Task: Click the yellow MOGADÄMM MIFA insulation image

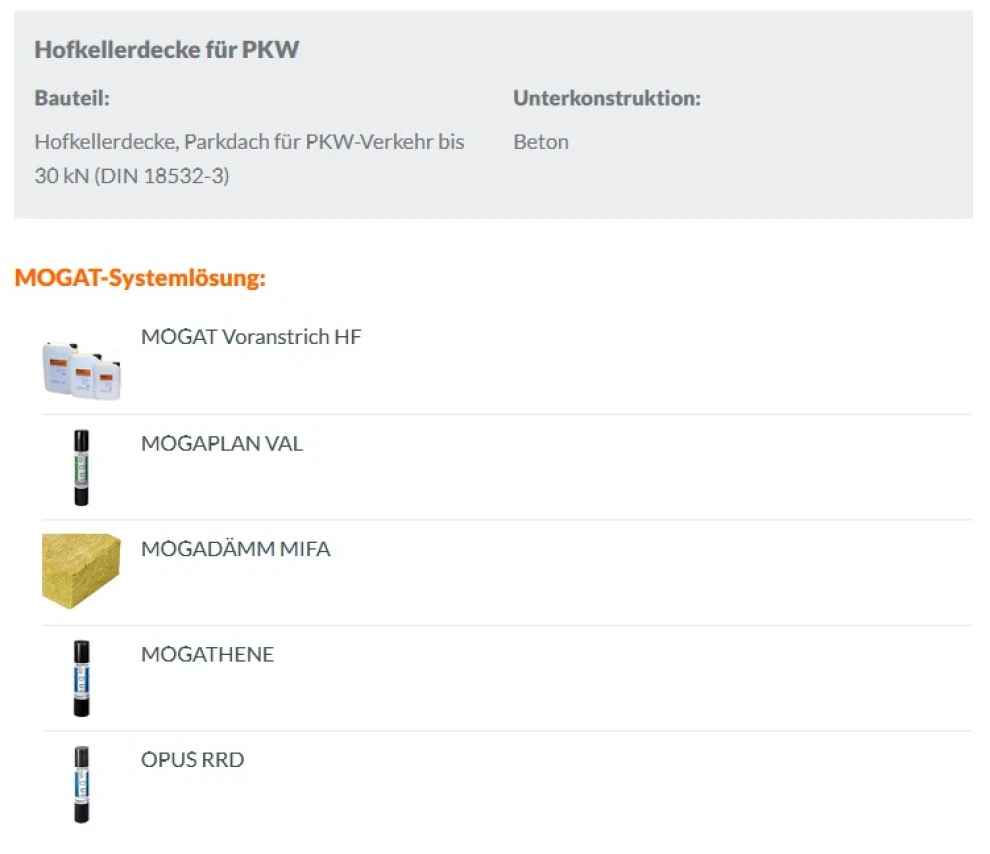Action: (81, 571)
